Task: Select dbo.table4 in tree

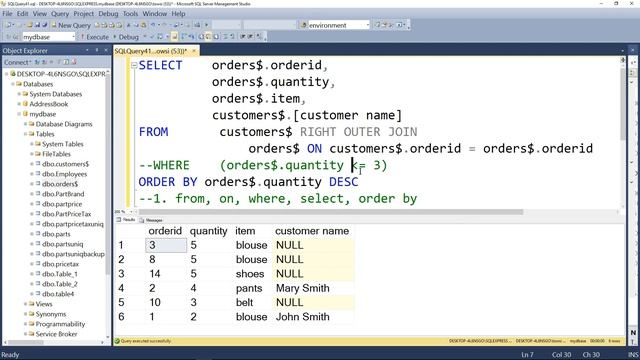Action: point(58,294)
